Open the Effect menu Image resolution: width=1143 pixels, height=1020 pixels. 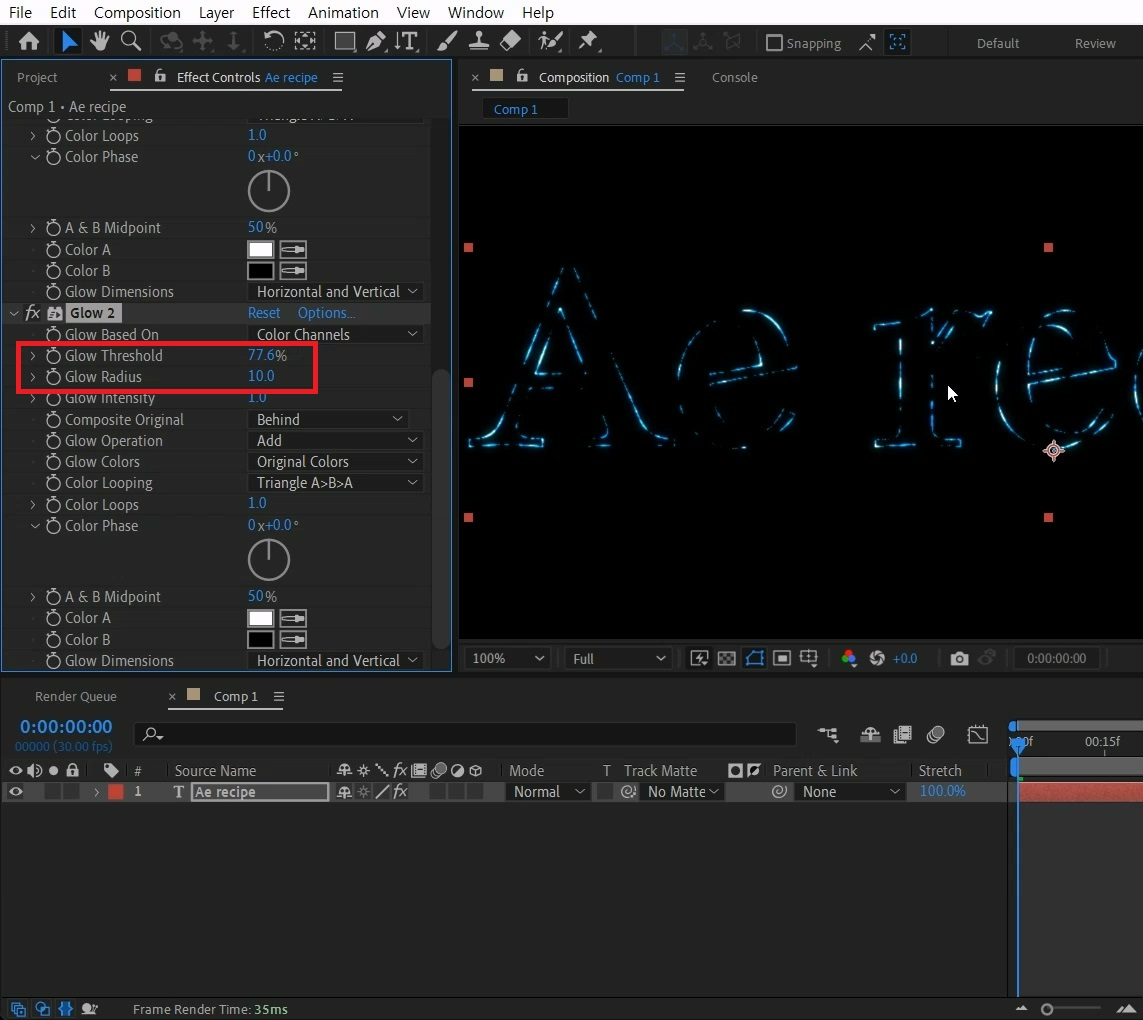[x=270, y=12]
